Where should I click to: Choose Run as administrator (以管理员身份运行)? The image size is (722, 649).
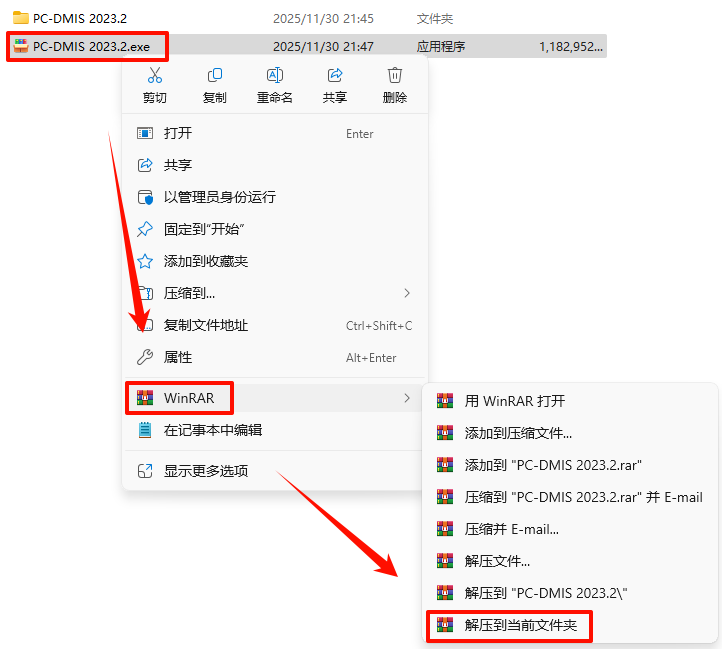(x=274, y=197)
